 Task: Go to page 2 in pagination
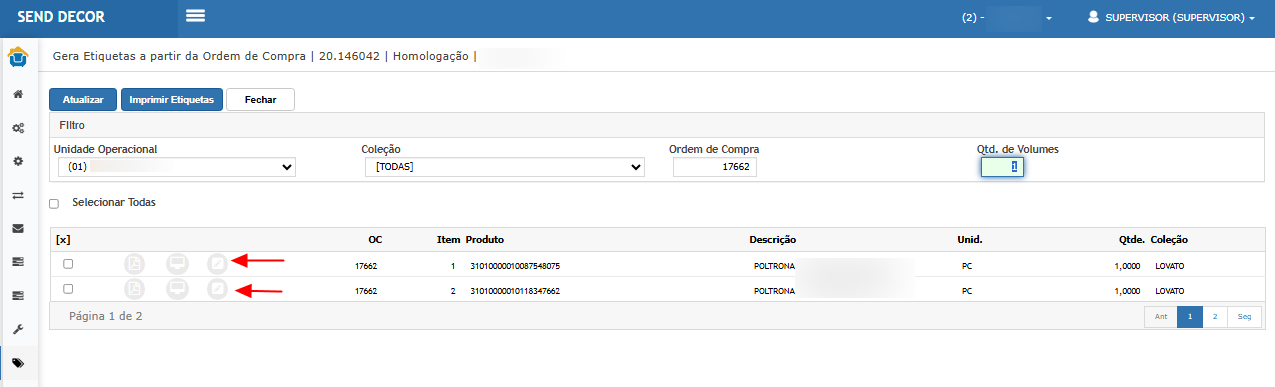1215,316
